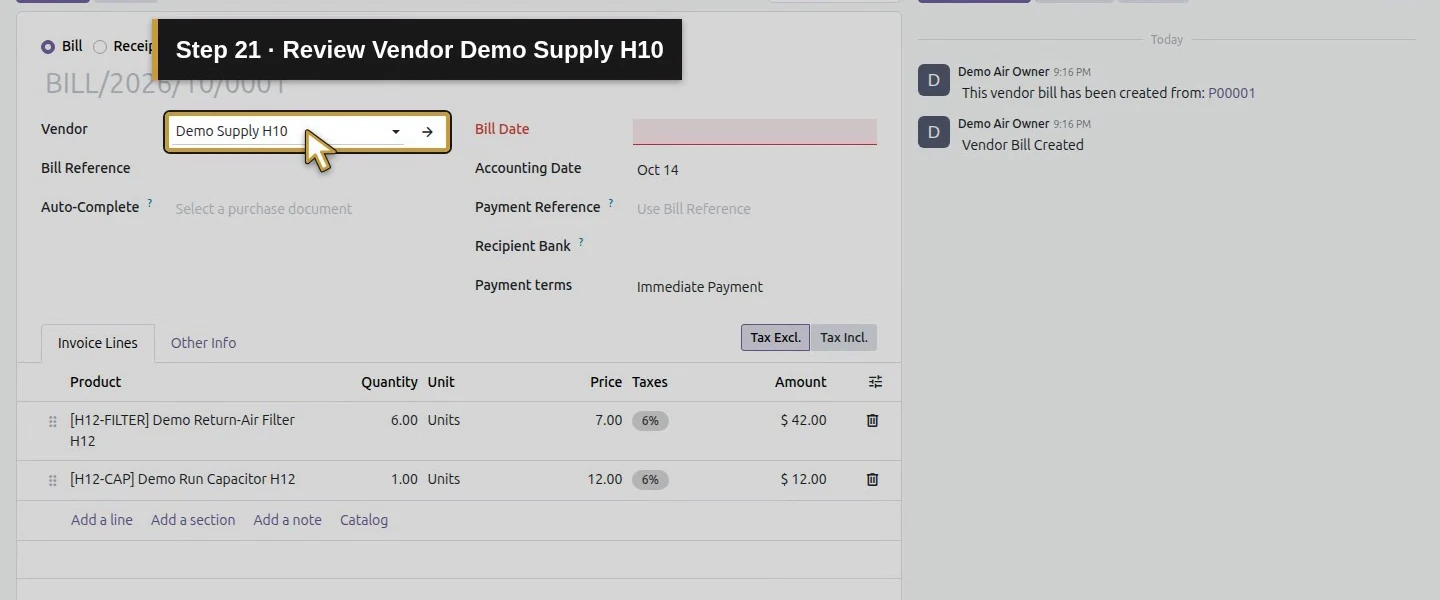Open Payment Reference help tooltip icon
Screen dimensions: 1440x600
611,203
